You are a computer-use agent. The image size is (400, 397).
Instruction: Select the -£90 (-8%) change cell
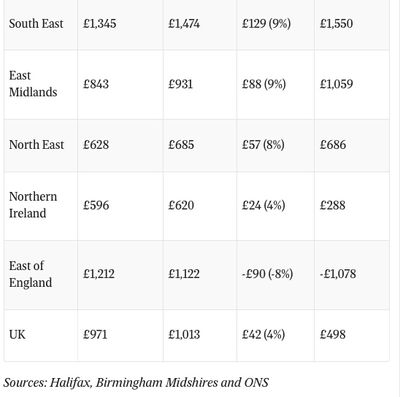point(267,274)
